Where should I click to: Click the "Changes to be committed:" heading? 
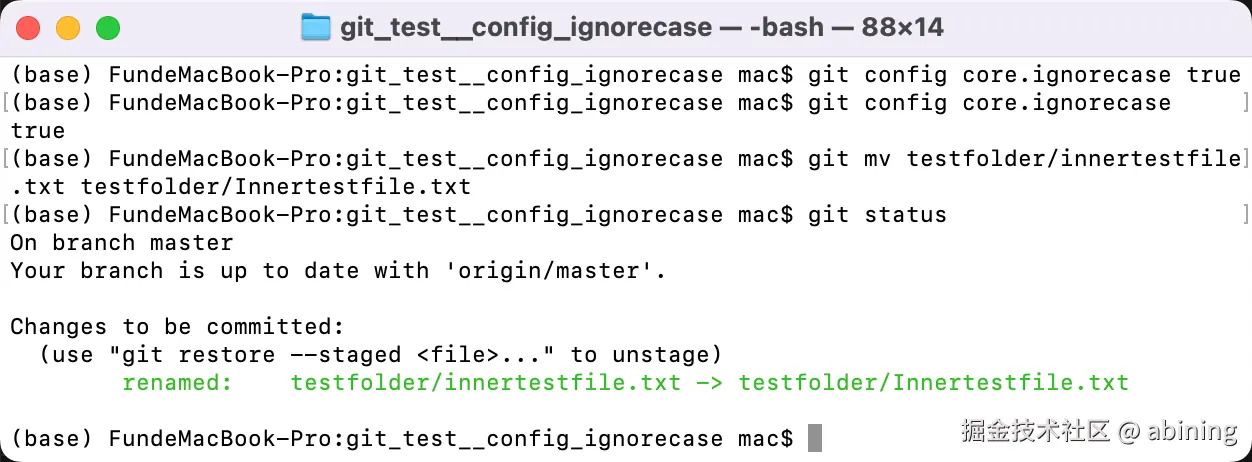point(178,326)
